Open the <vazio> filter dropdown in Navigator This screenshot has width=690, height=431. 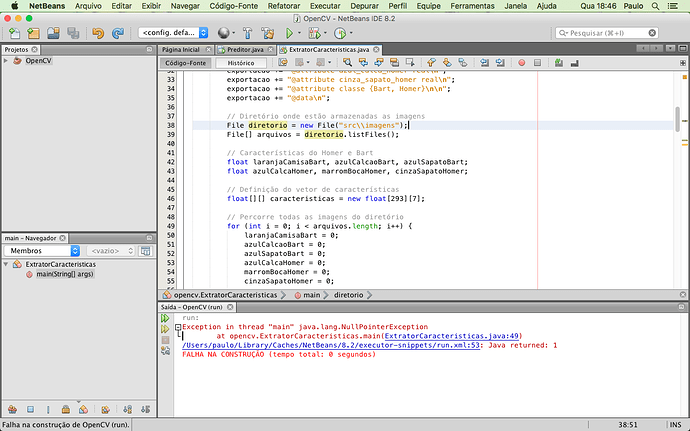pyautogui.click(x=111, y=250)
